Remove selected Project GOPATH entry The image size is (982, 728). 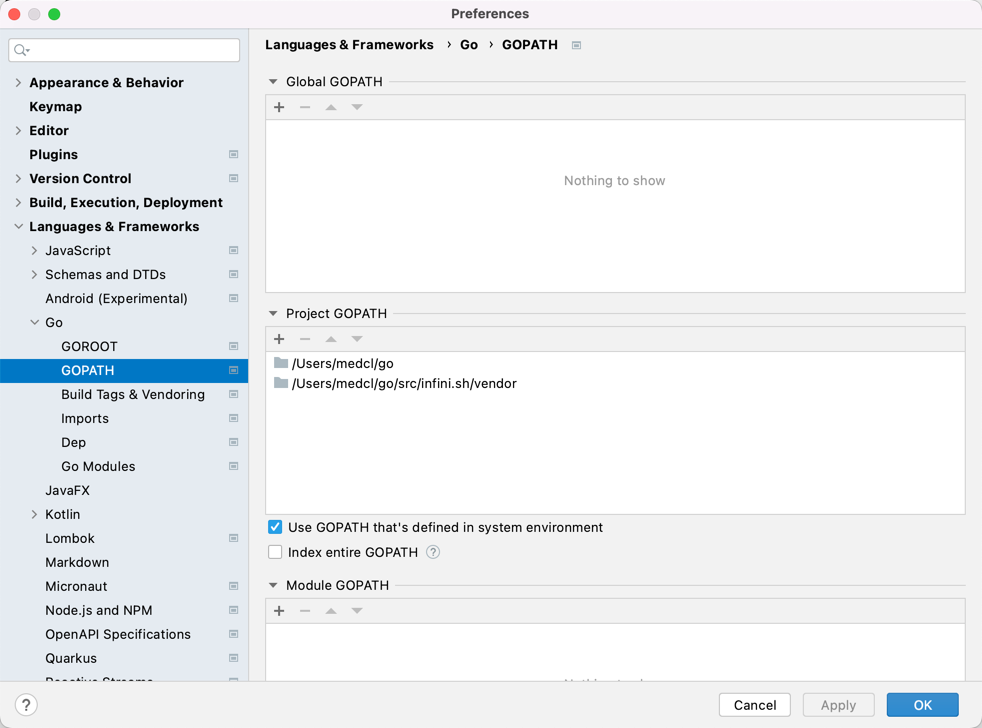(x=305, y=339)
